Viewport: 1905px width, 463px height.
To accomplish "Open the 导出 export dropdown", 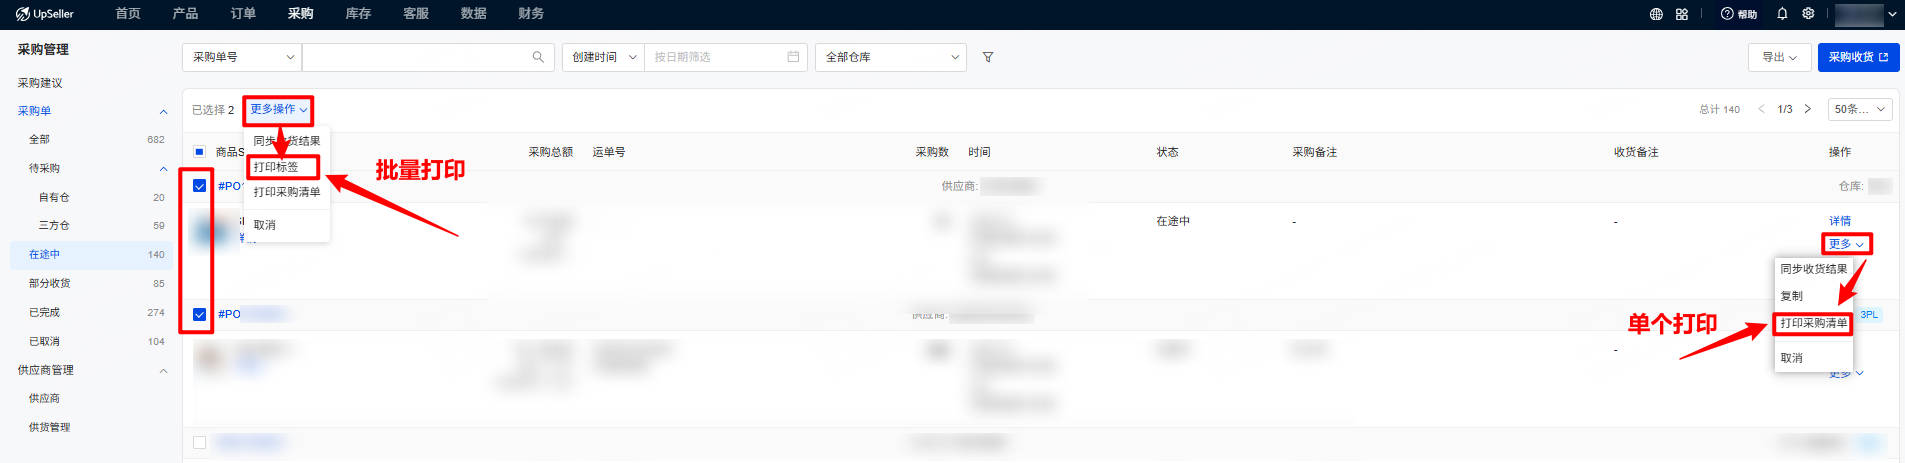I will click(1779, 57).
